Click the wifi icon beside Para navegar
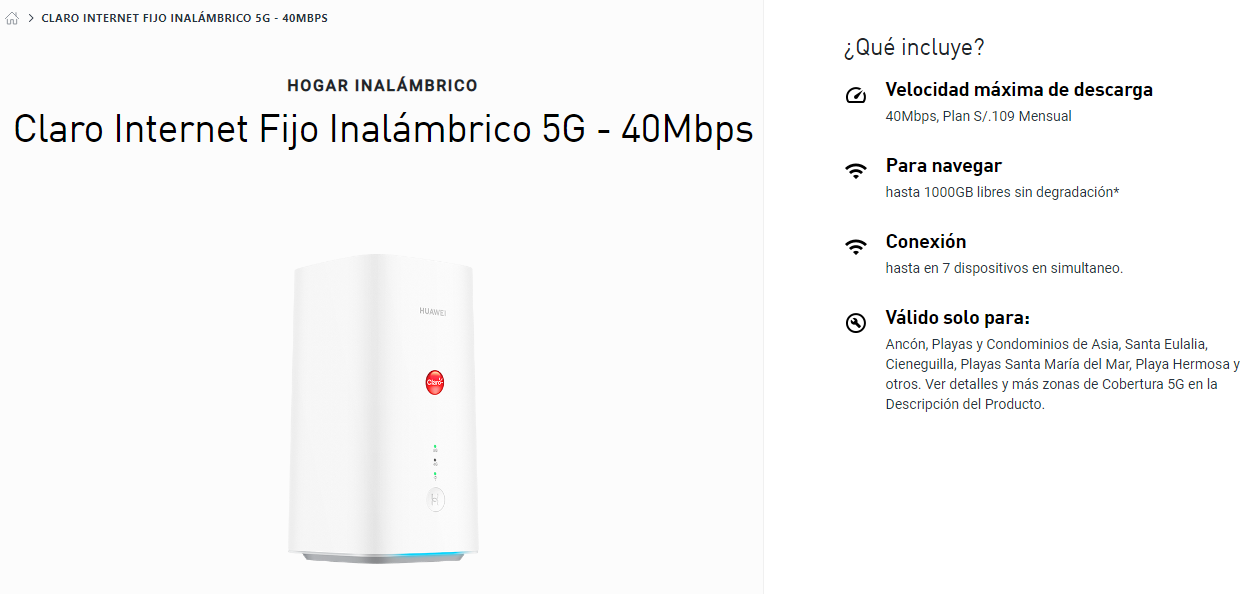The height and width of the screenshot is (594, 1250). 855,171
